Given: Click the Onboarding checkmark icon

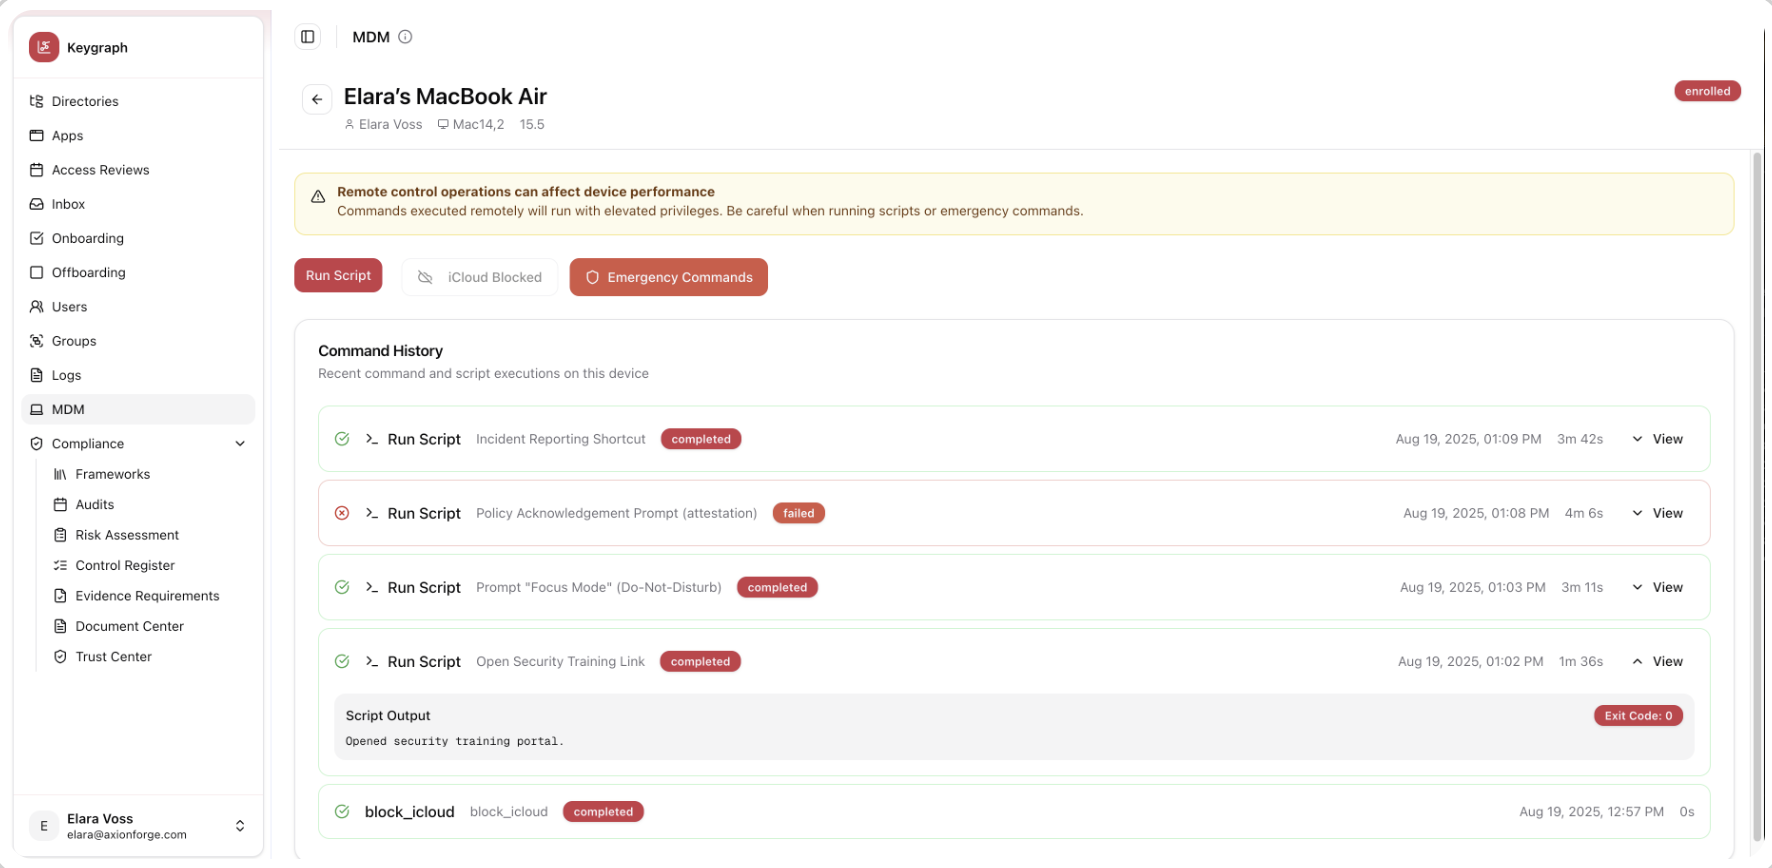Looking at the screenshot, I should (37, 238).
